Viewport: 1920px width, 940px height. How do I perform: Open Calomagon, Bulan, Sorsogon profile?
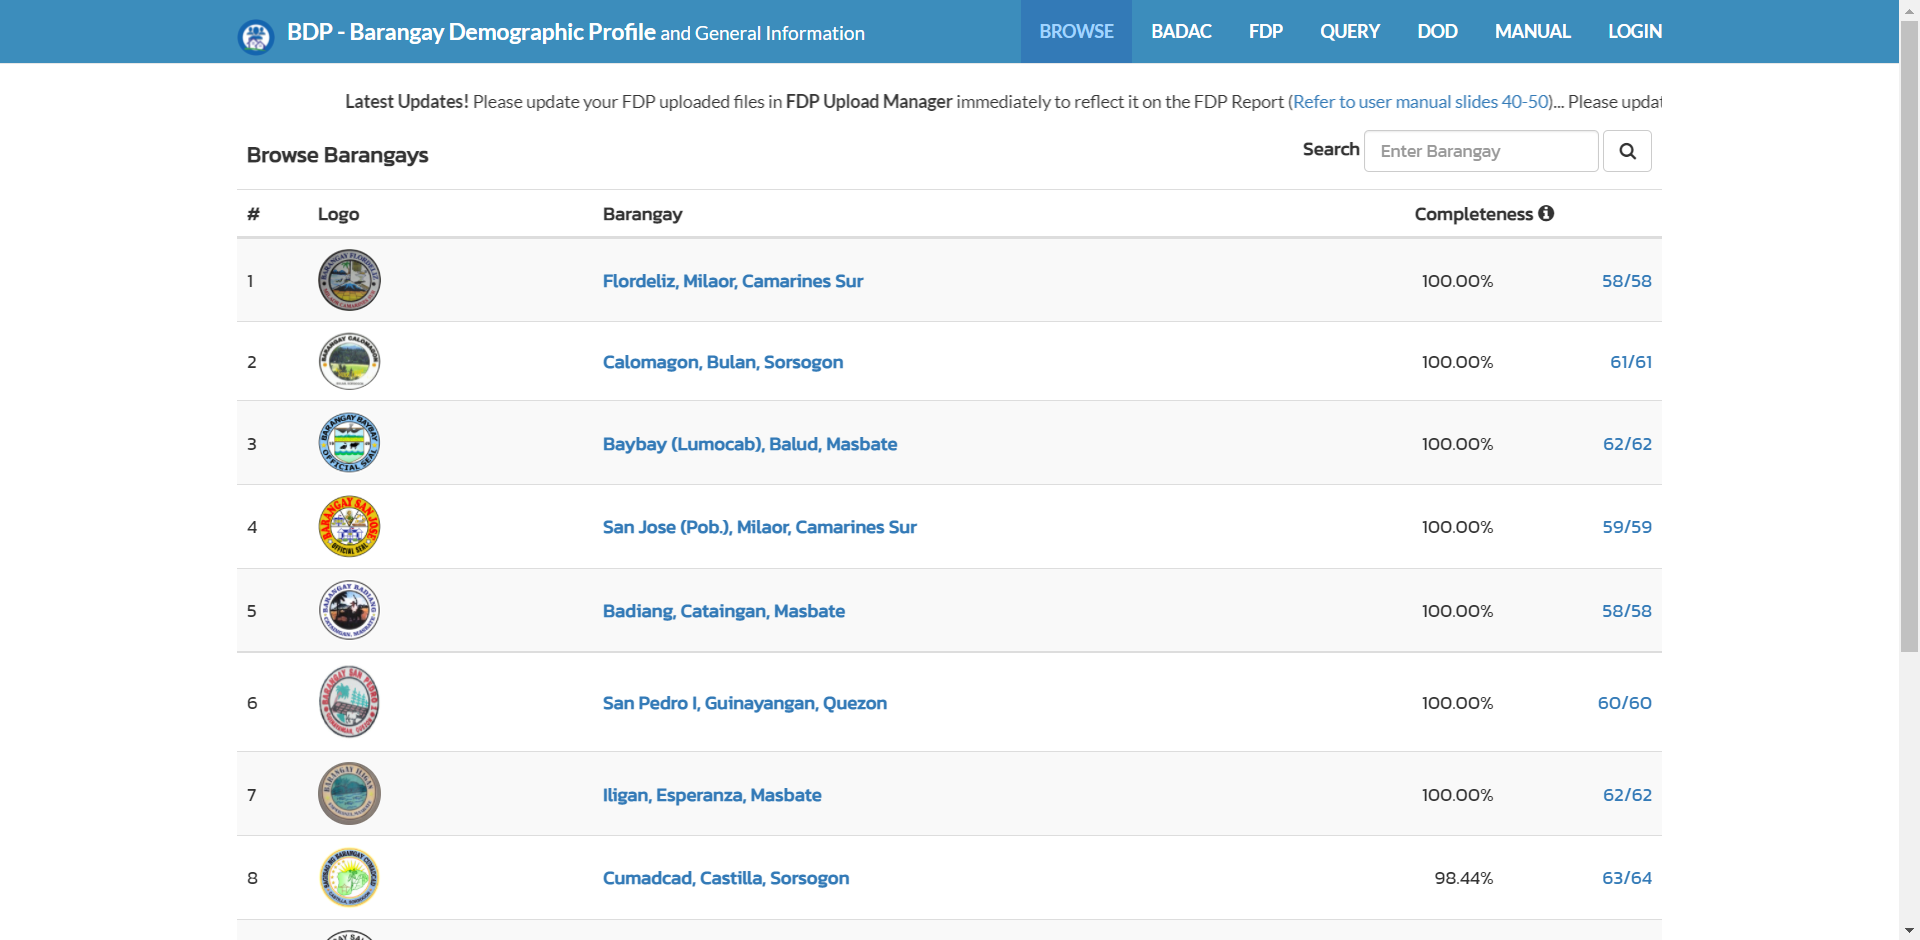click(x=723, y=362)
